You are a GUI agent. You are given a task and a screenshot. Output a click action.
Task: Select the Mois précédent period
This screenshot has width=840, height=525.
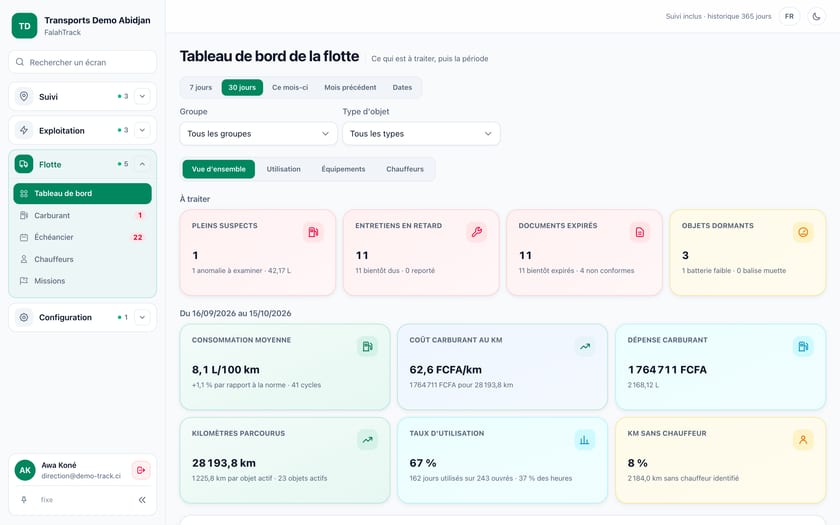[350, 87]
